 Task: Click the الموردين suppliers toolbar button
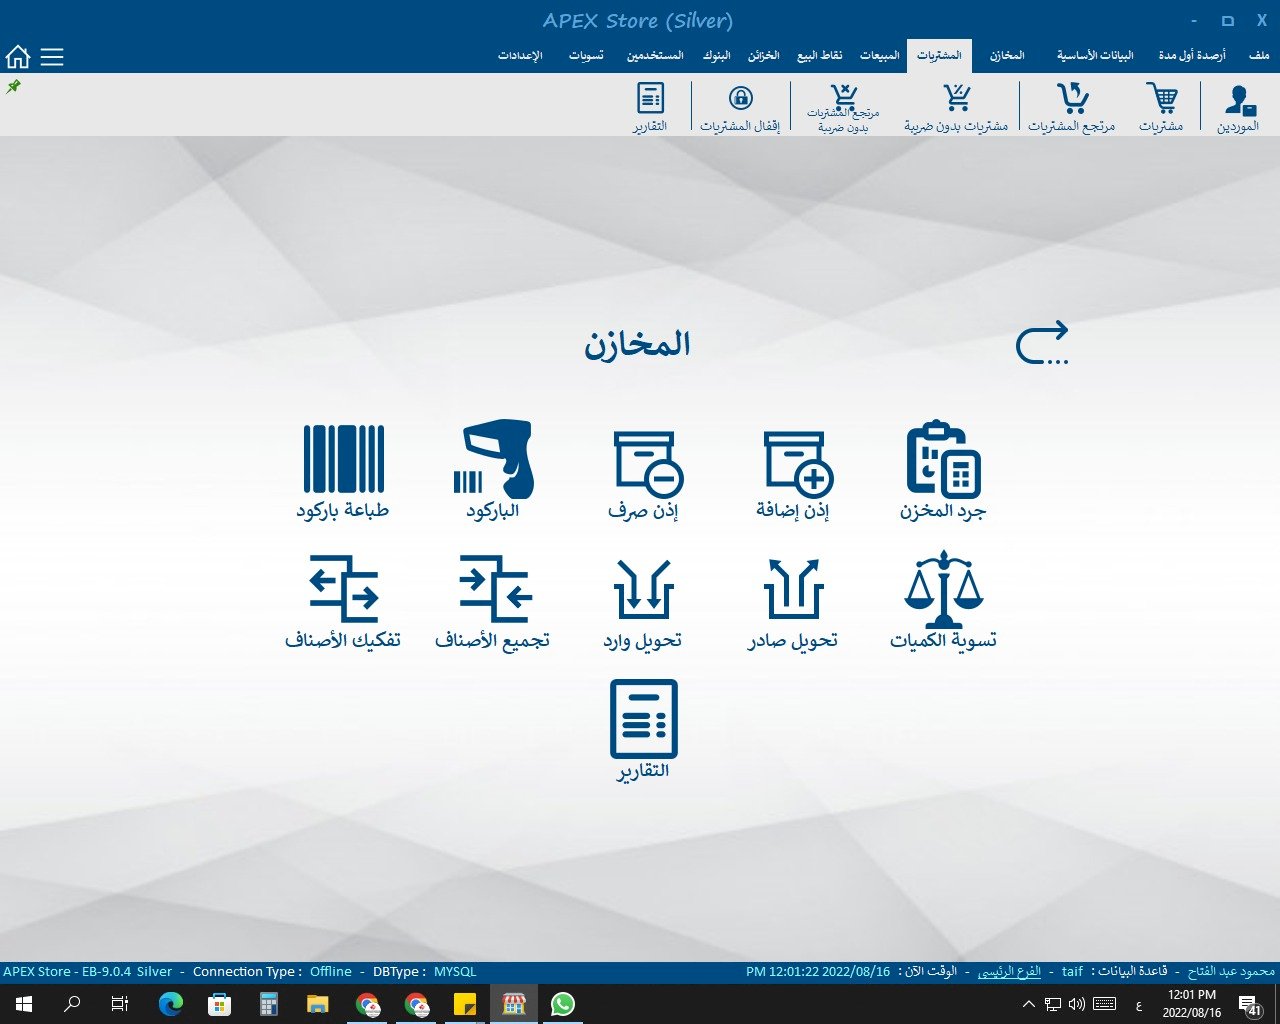[1238, 108]
